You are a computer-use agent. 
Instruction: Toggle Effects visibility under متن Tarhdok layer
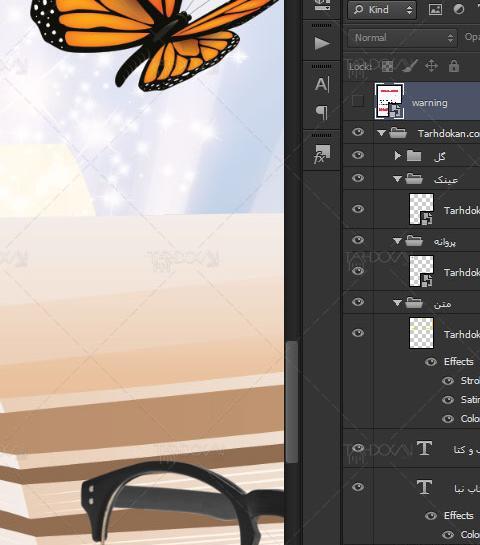pyautogui.click(x=431, y=362)
